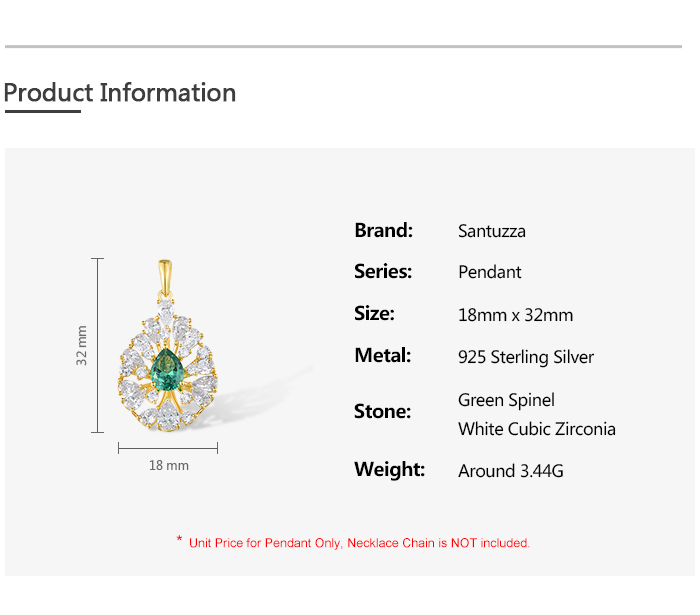The width and height of the screenshot is (700, 615).
Task: Select the 925 Sterling Silver text
Action: [526, 357]
